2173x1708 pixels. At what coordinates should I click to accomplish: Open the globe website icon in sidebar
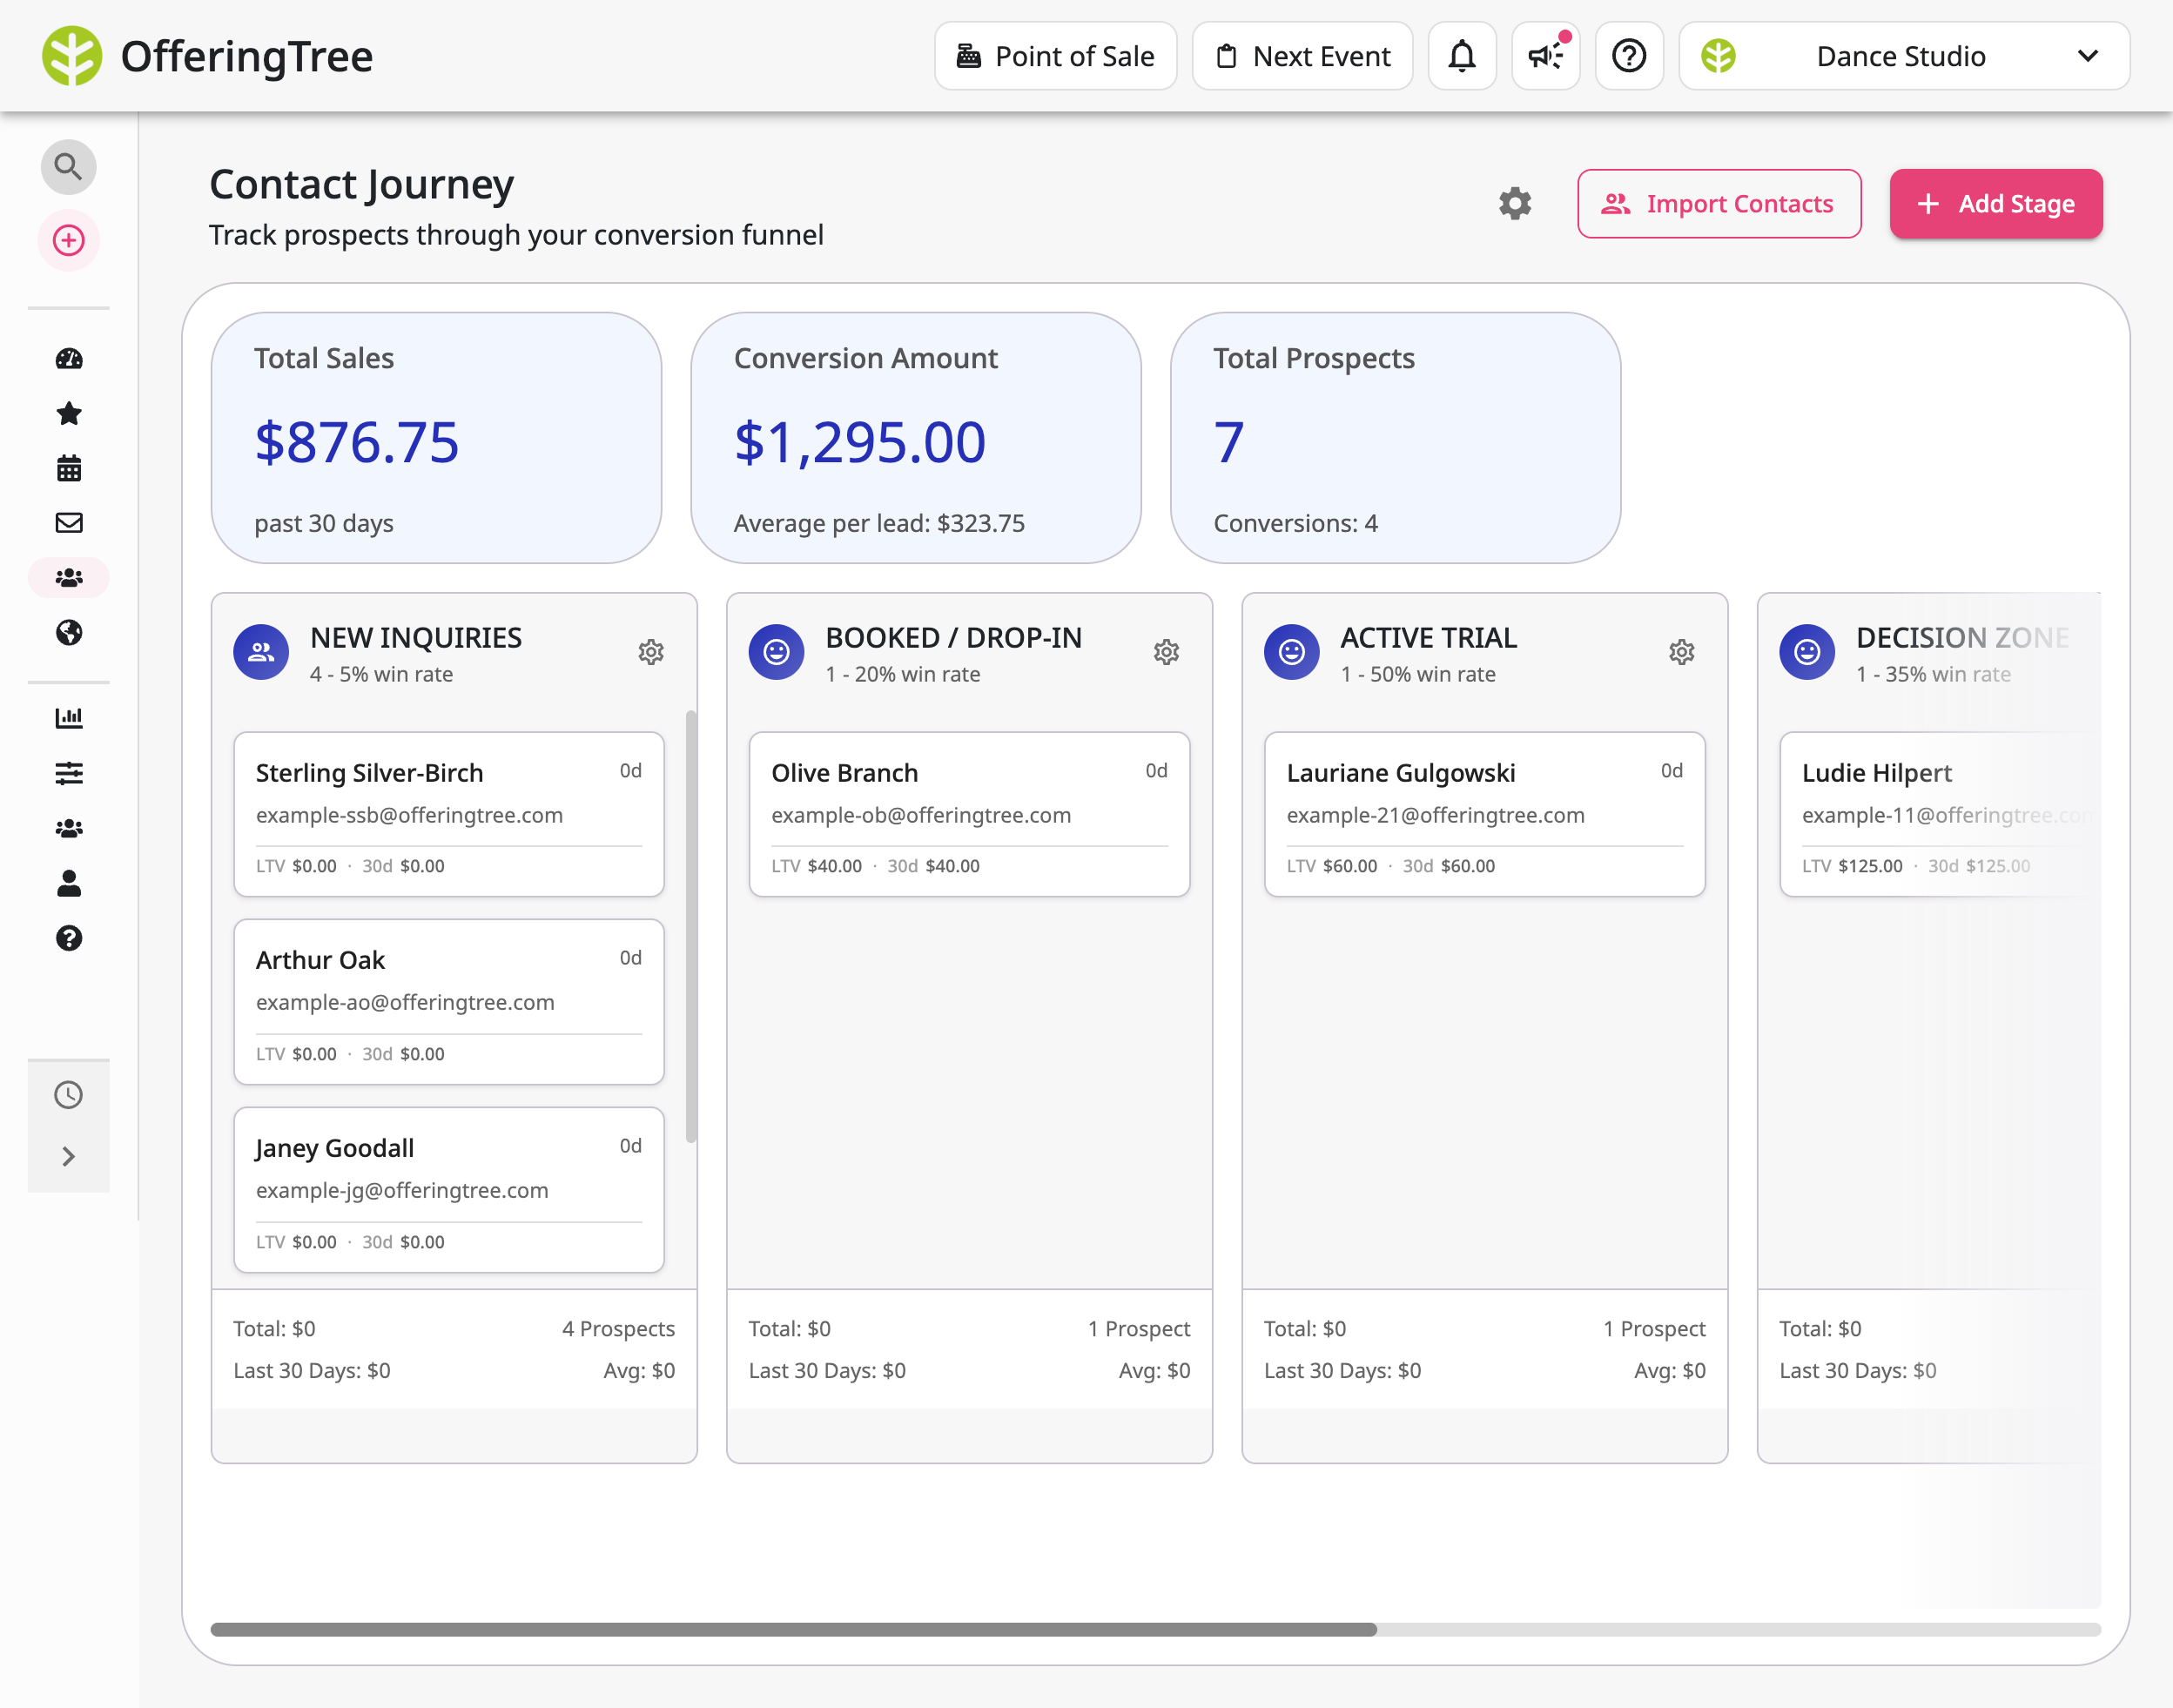[68, 632]
